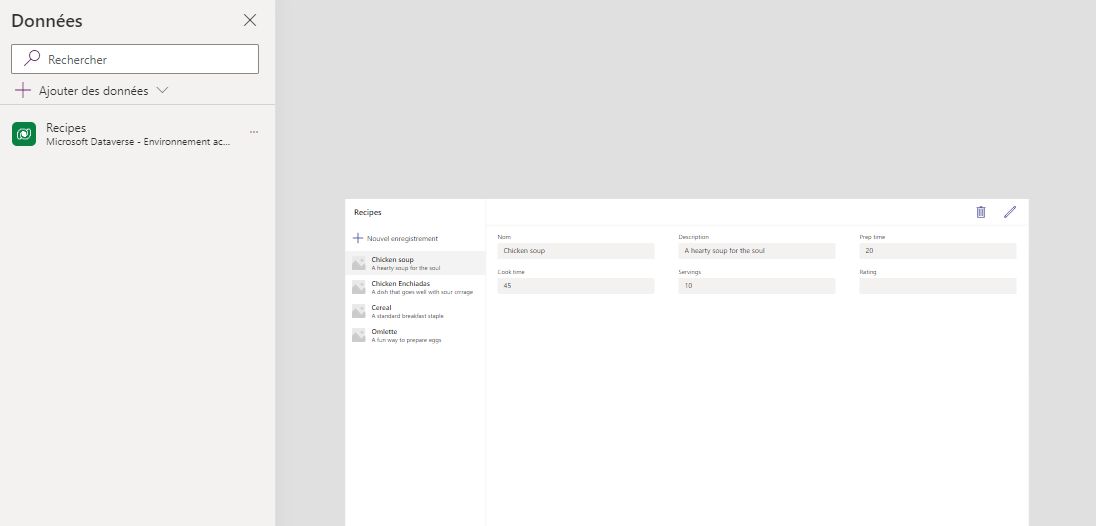Image resolution: width=1096 pixels, height=526 pixels.
Task: Select the Recipes data source name
Action: [x=66, y=128]
